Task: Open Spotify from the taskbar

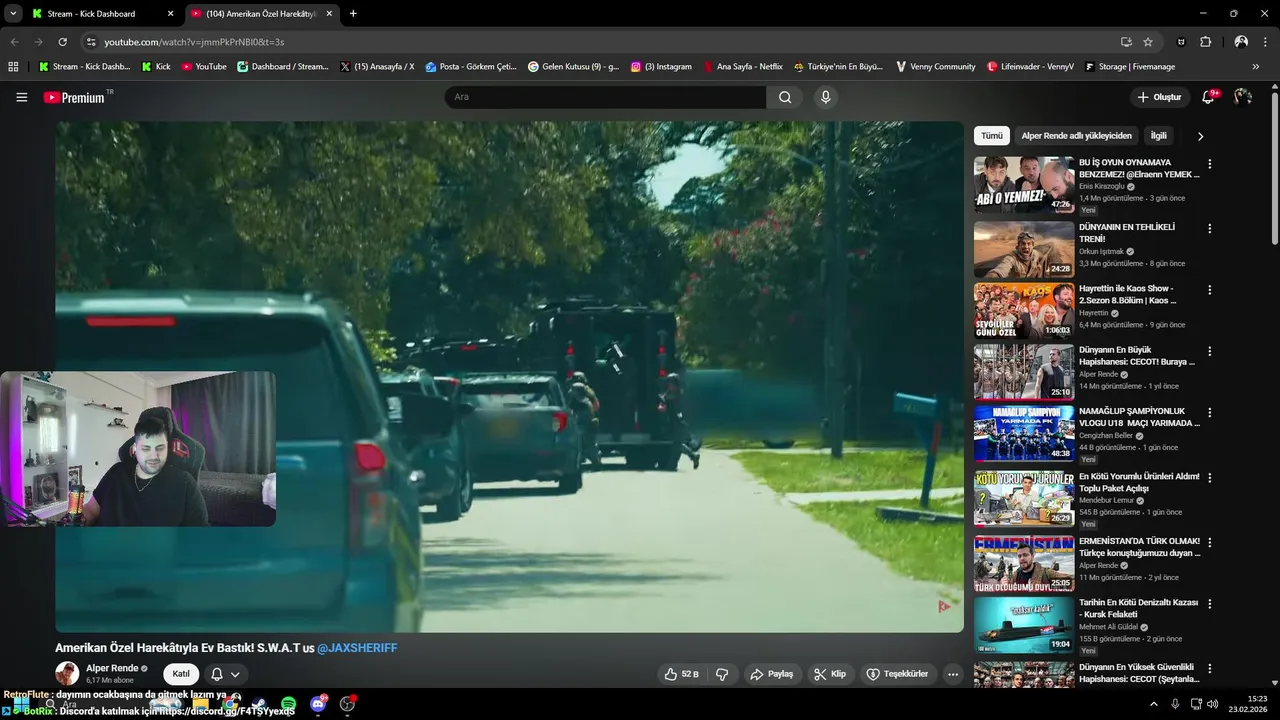Action: tap(288, 704)
